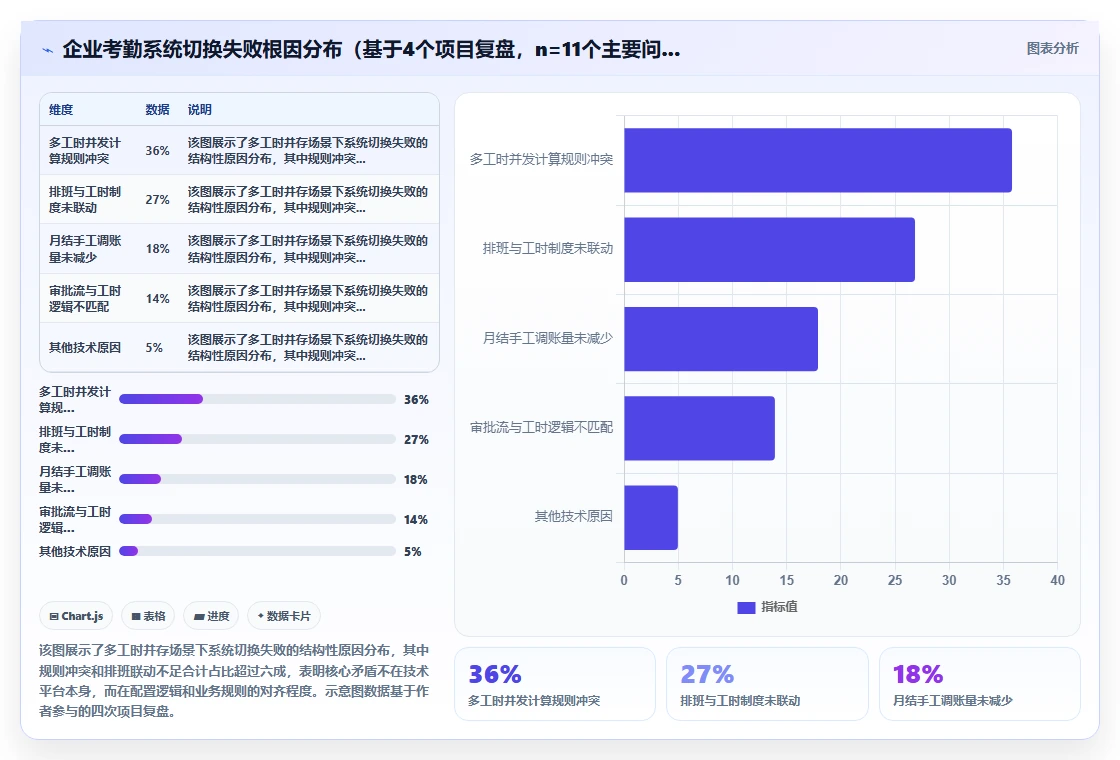1120x760 pixels.
Task: Click the 月结手工调账量未减少 progress bar at 18%
Action: 257,479
